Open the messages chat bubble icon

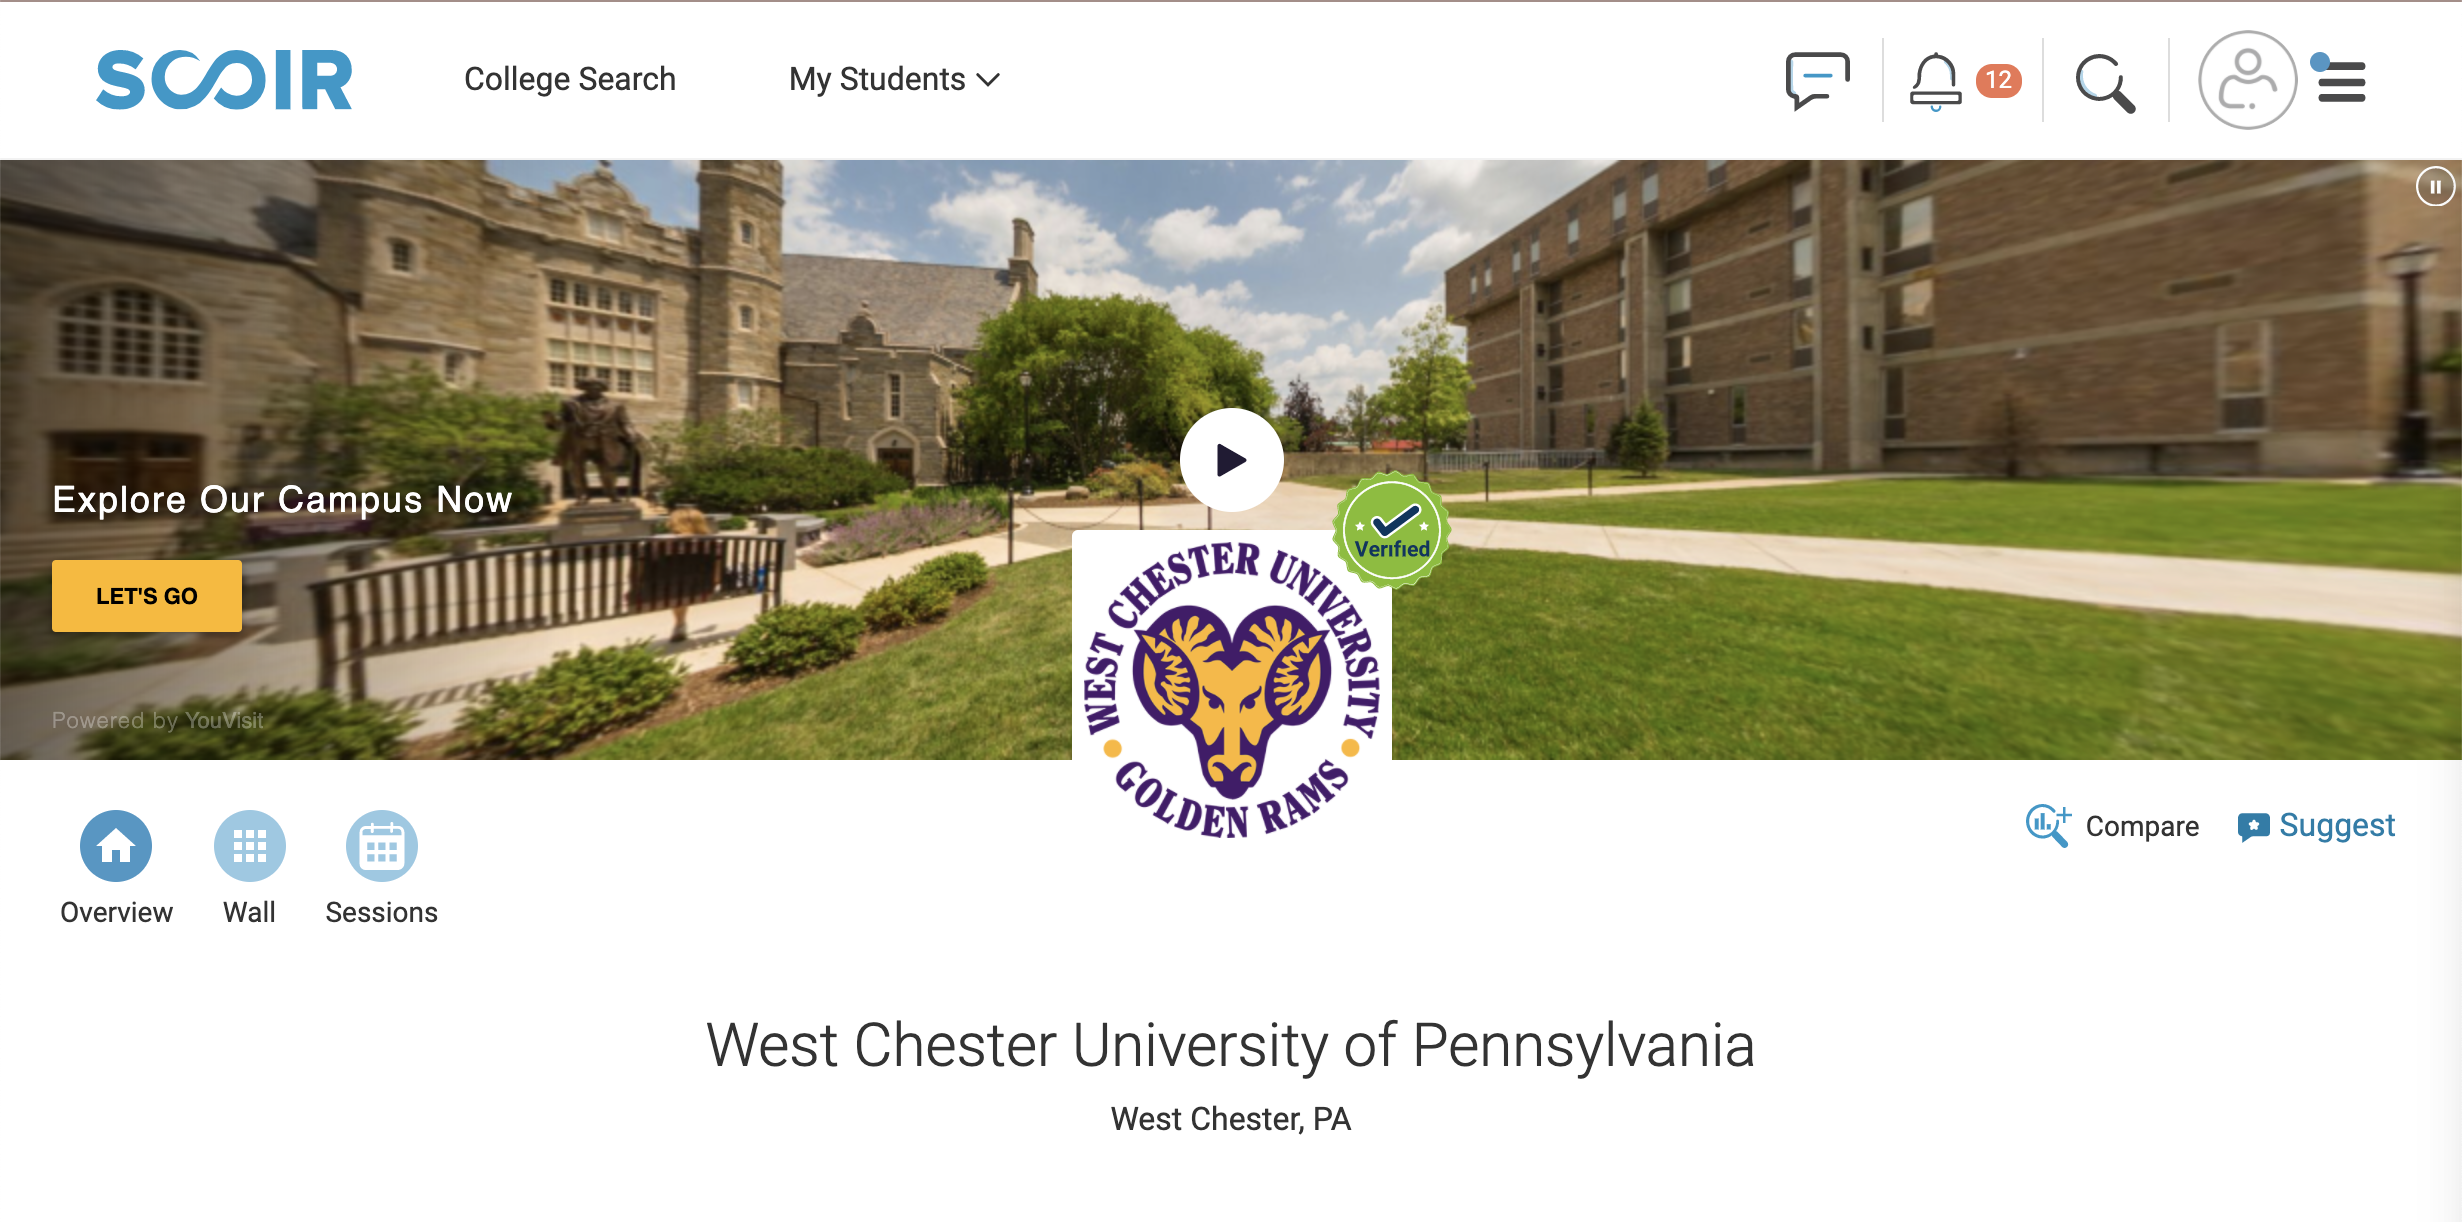tap(1817, 80)
